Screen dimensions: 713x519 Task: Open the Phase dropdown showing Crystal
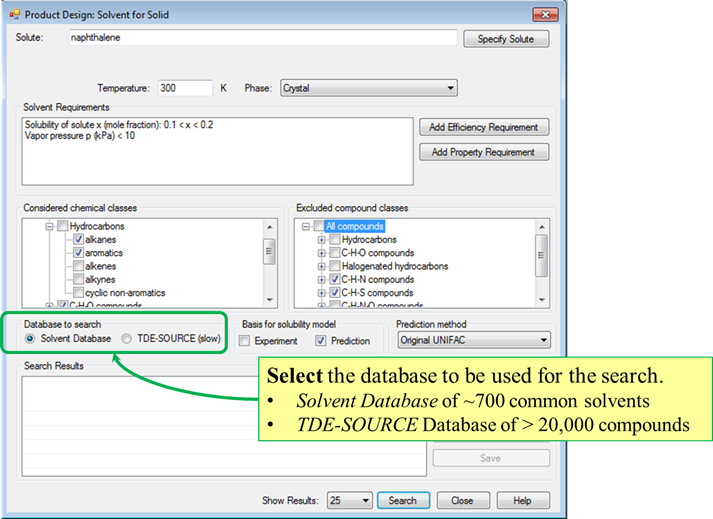[369, 88]
